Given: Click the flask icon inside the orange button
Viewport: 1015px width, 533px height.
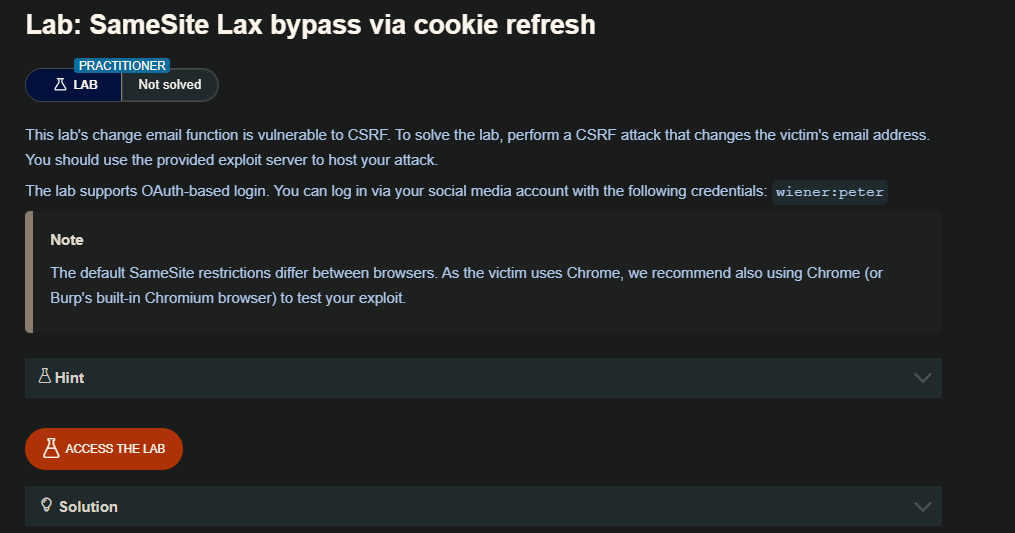Looking at the screenshot, I should tap(51, 449).
